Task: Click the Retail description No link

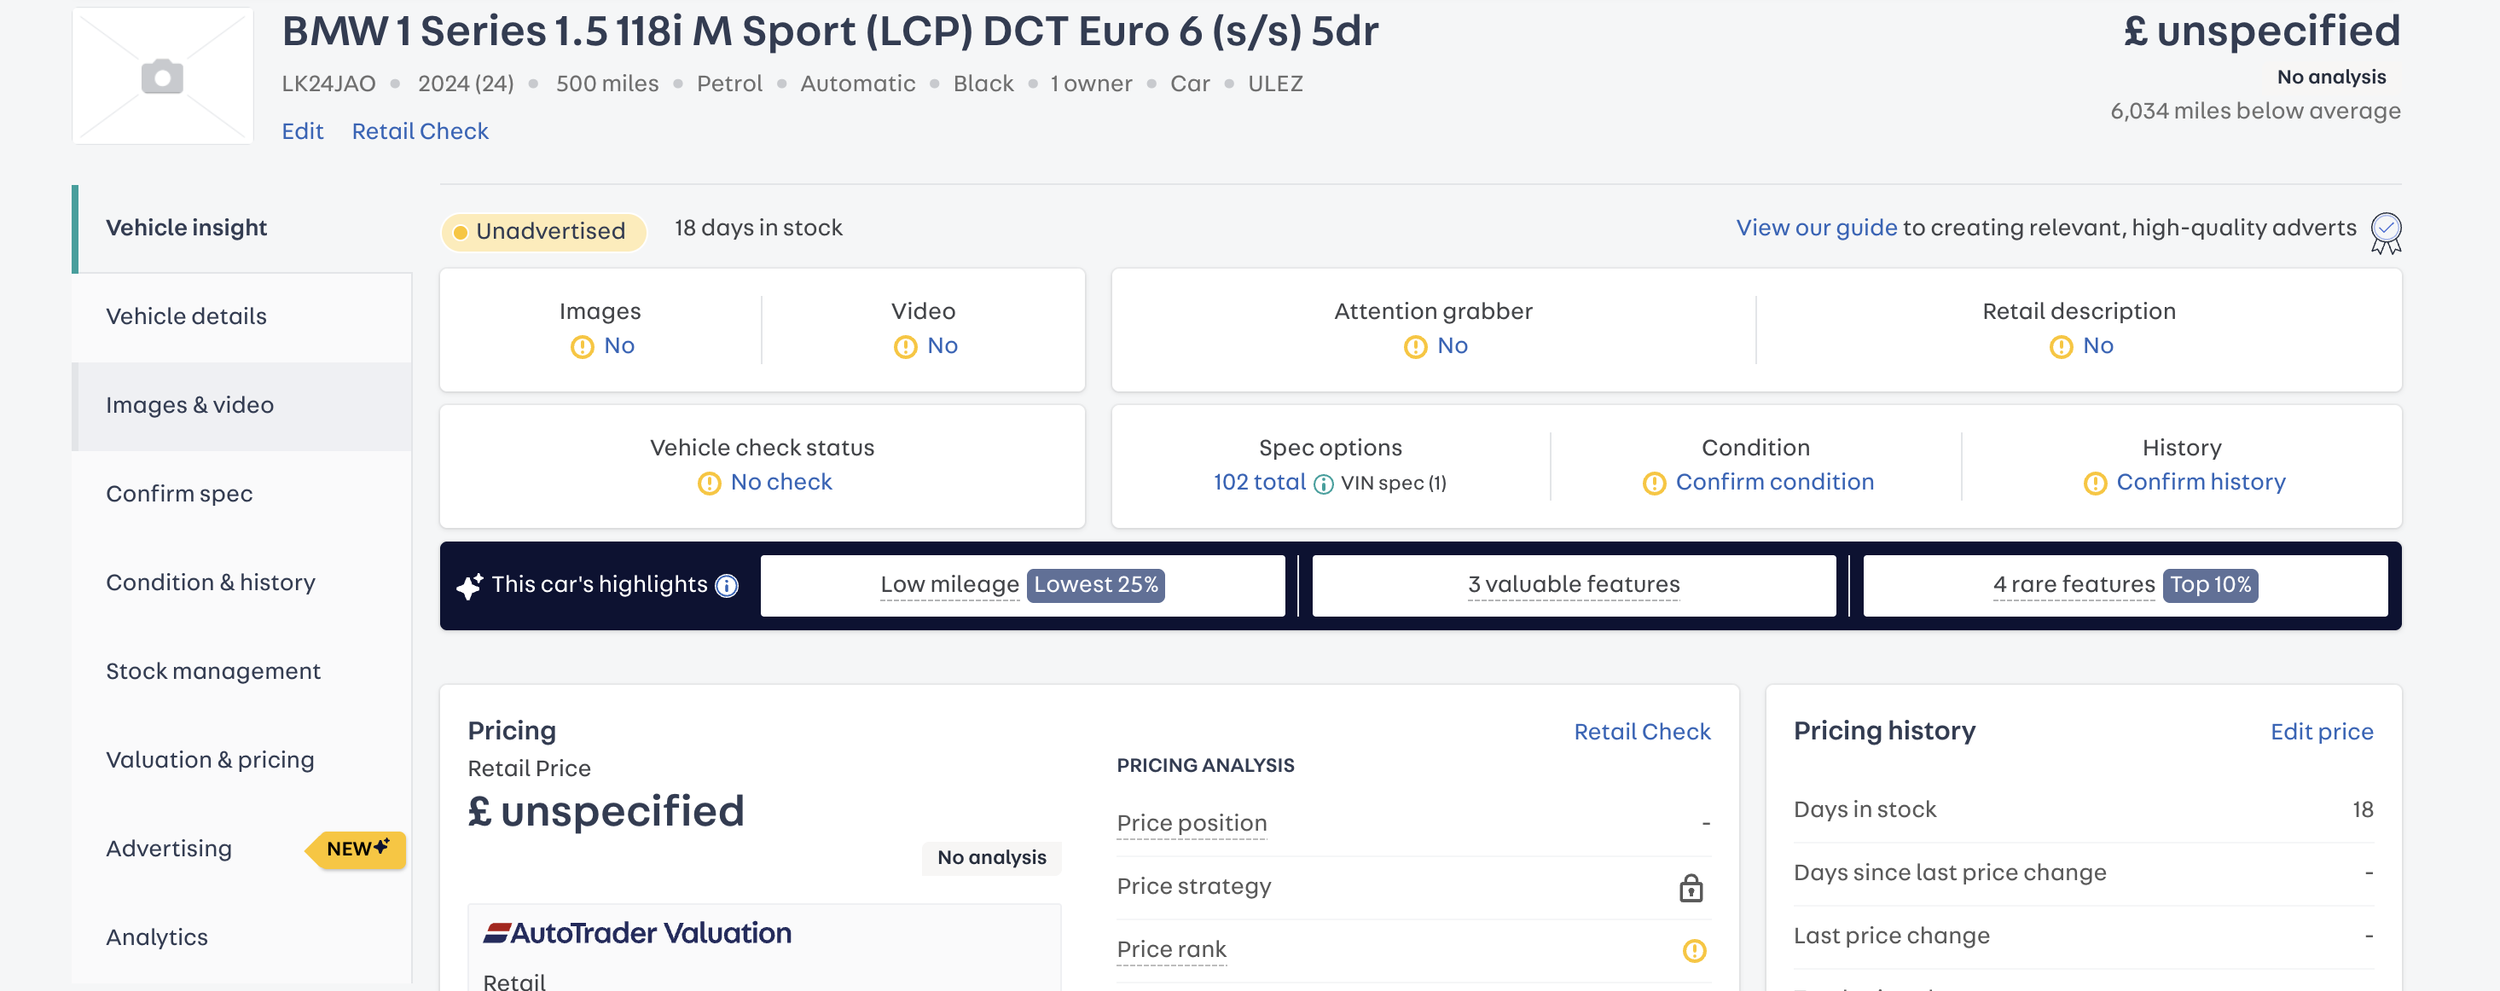Action: (2098, 346)
